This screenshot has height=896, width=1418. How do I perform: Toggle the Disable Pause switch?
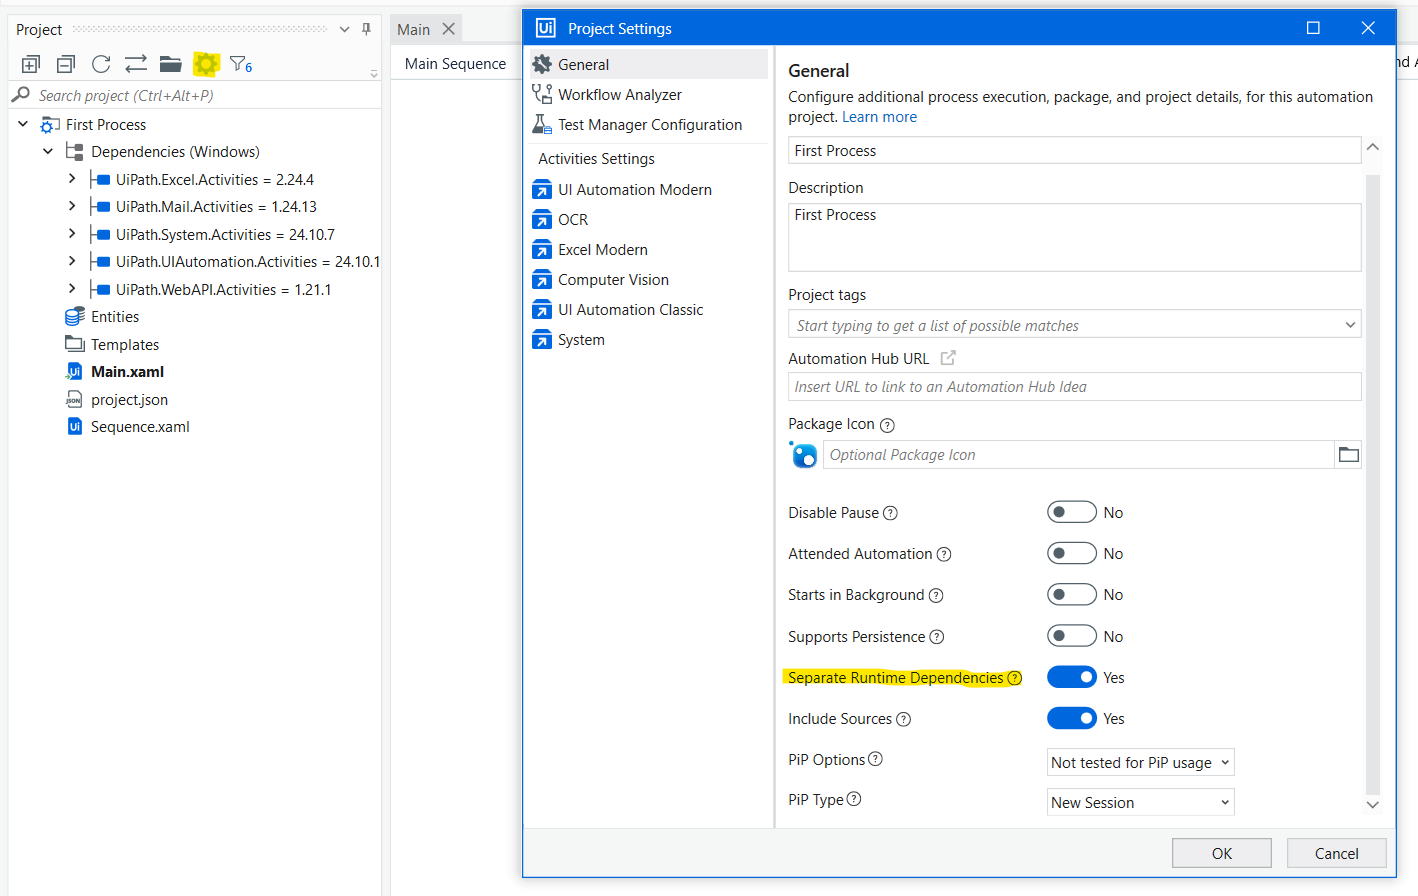(x=1072, y=512)
